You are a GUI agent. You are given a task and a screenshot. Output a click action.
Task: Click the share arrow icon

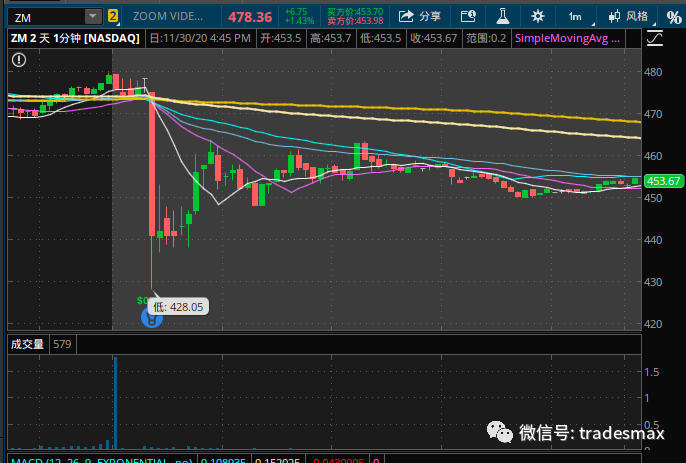click(x=406, y=17)
